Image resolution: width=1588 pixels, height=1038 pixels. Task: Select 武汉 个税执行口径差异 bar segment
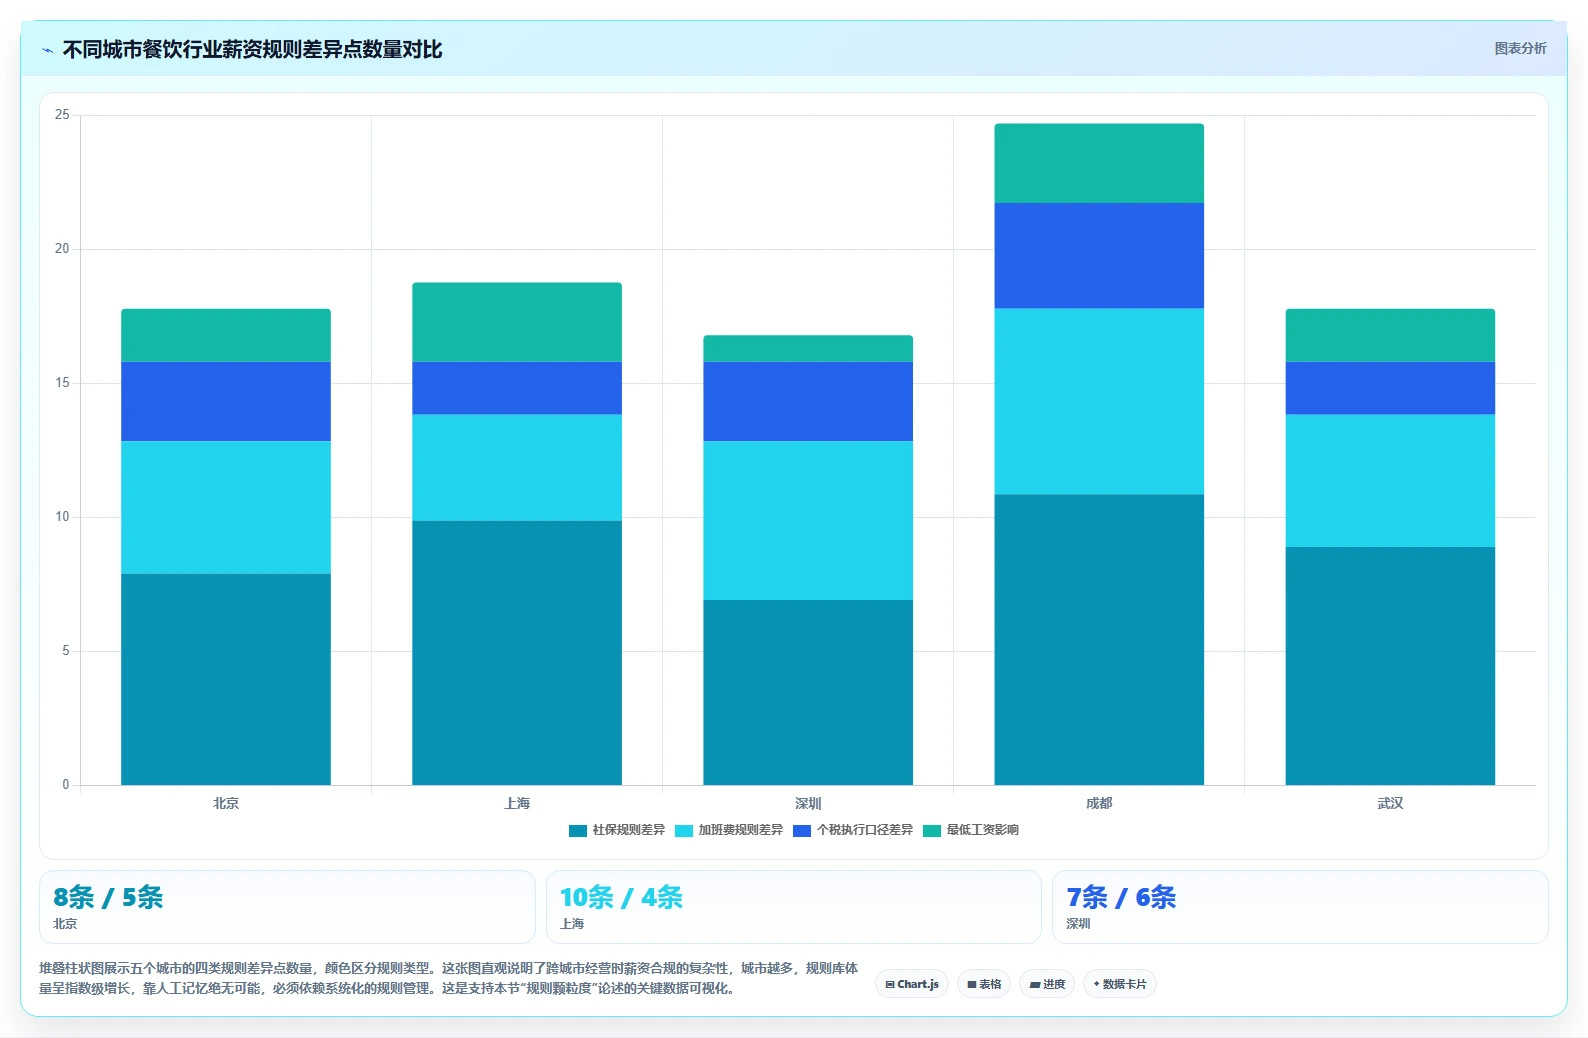pyautogui.click(x=1390, y=388)
